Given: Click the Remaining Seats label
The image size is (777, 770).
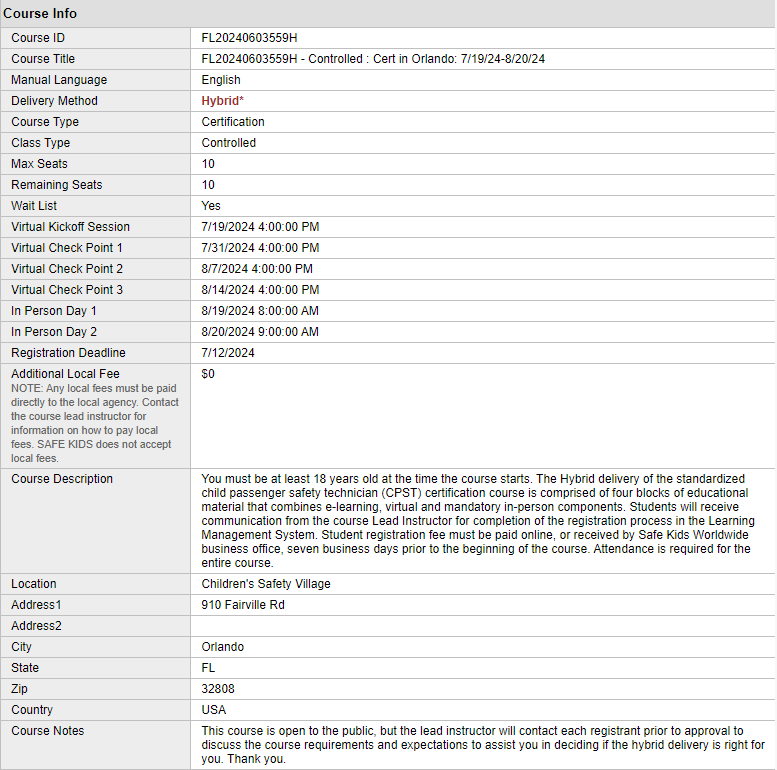Looking at the screenshot, I should pos(56,185).
